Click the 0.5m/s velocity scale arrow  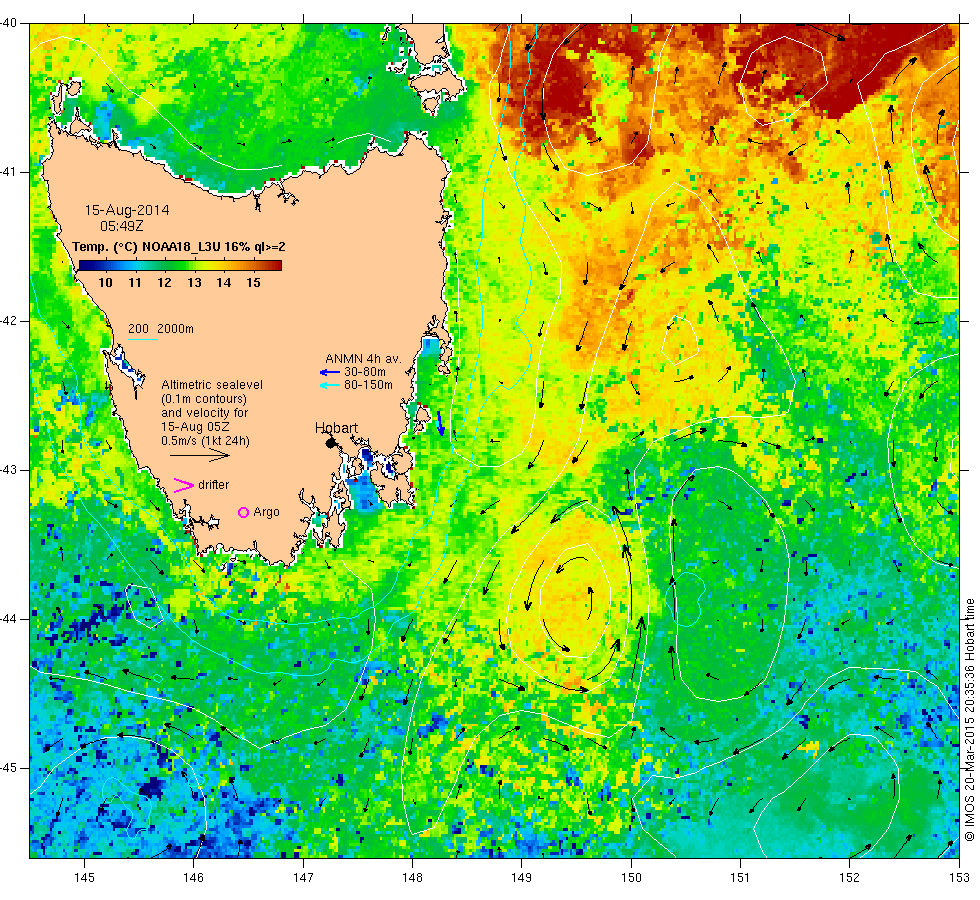[x=200, y=456]
